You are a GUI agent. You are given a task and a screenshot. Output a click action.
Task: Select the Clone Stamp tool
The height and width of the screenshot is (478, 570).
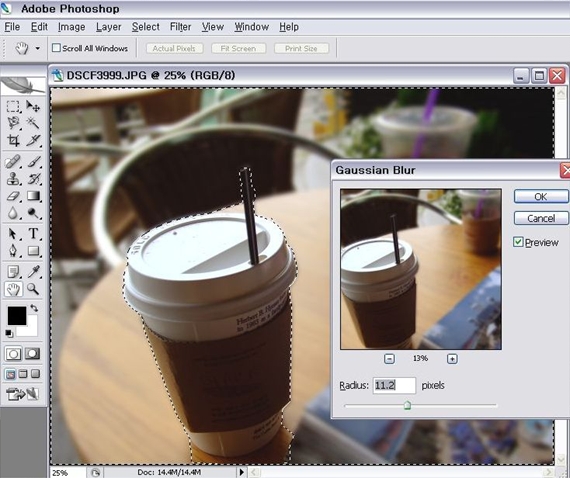(x=13, y=179)
